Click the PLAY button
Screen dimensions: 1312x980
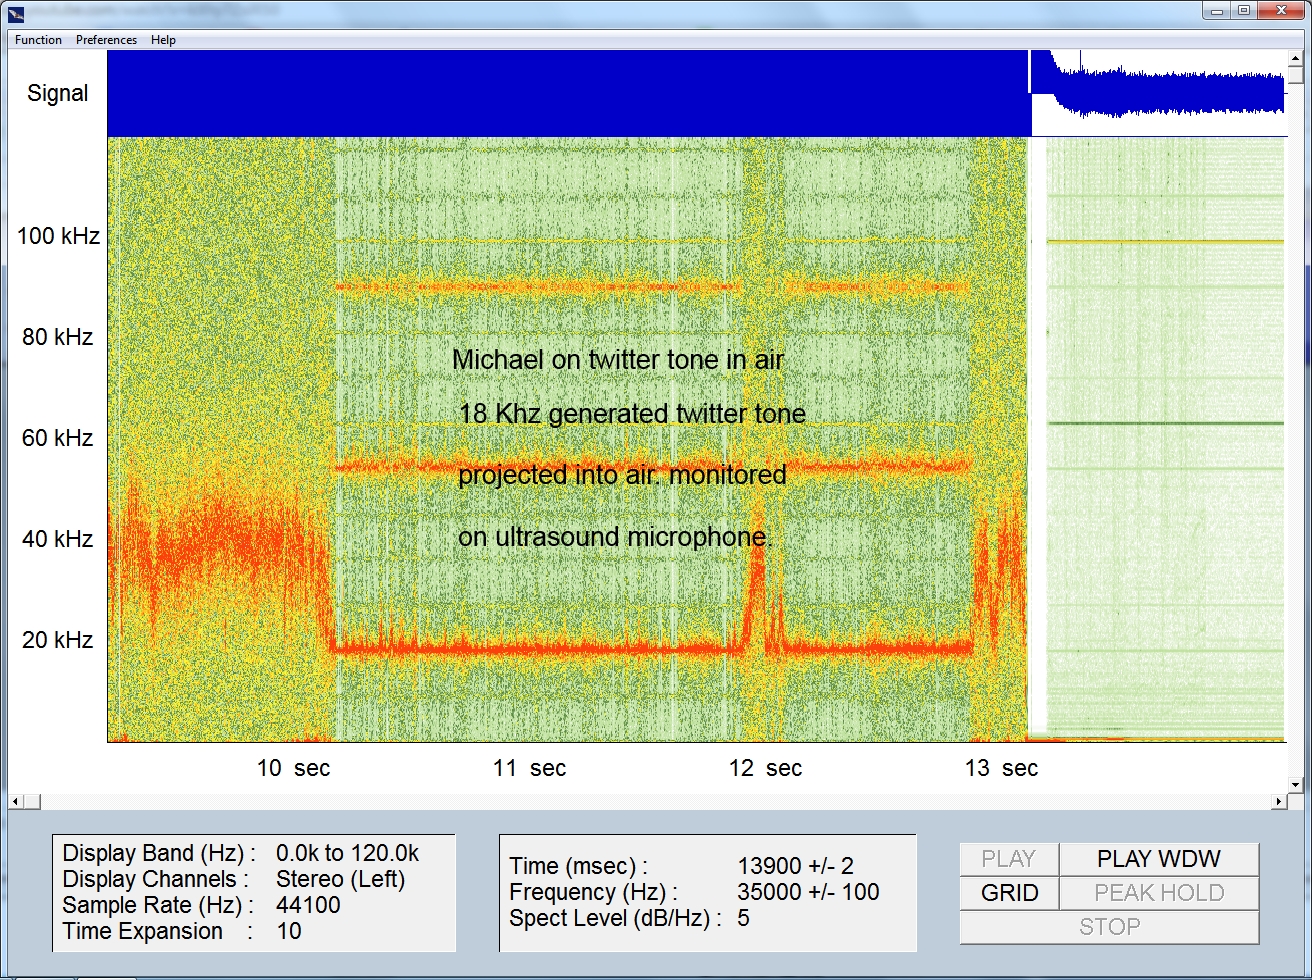1008,859
